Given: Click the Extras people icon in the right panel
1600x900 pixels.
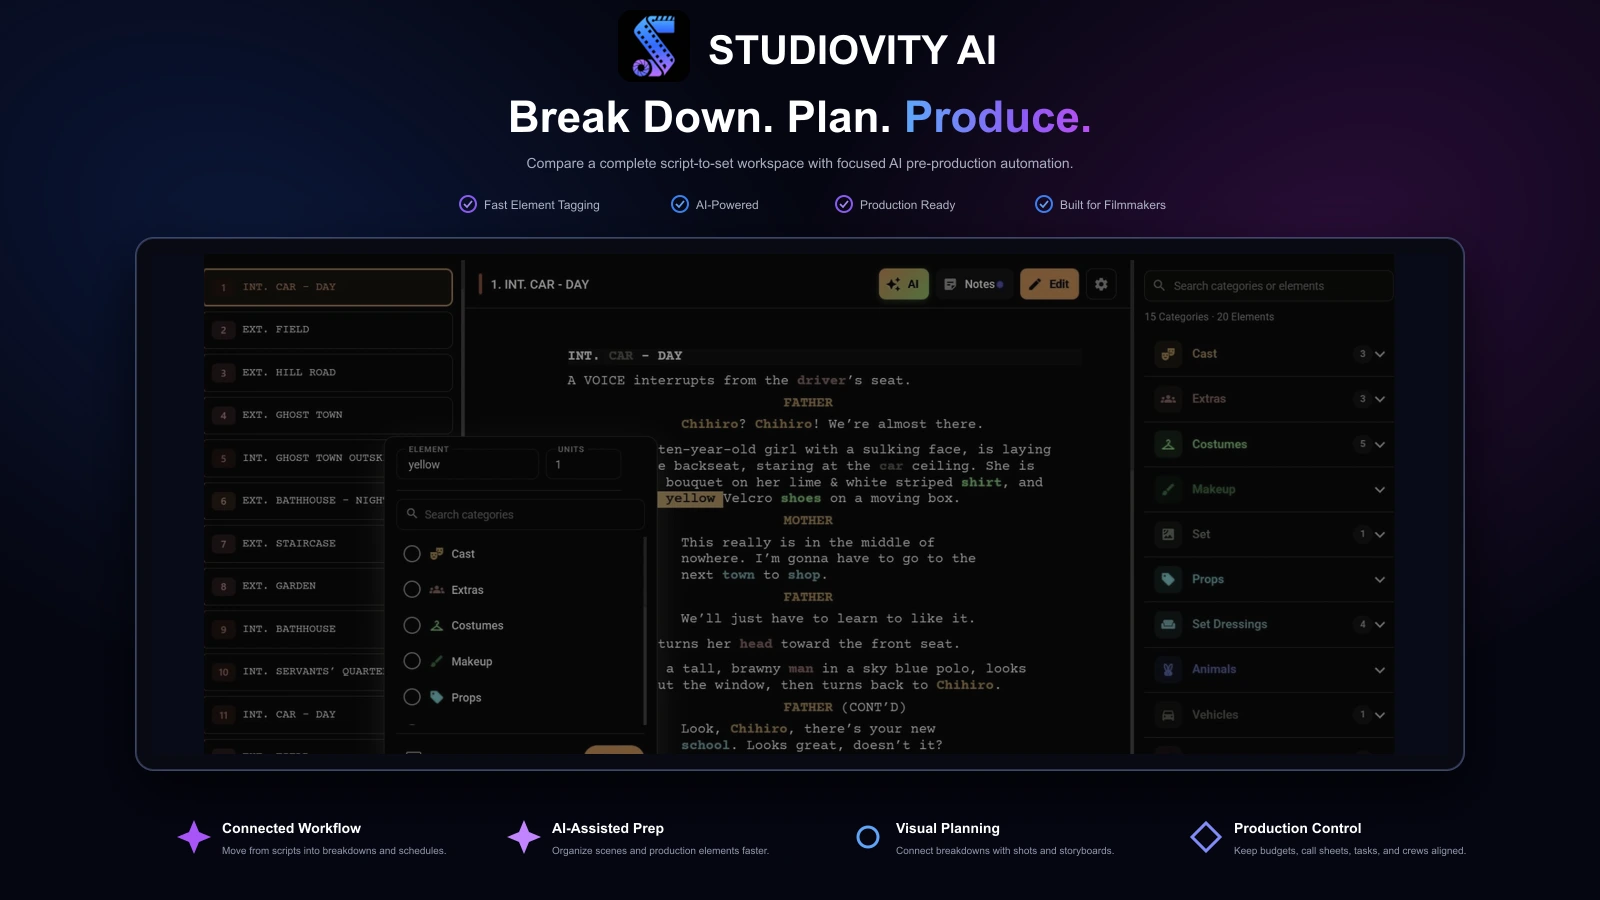Looking at the screenshot, I should [x=1168, y=399].
